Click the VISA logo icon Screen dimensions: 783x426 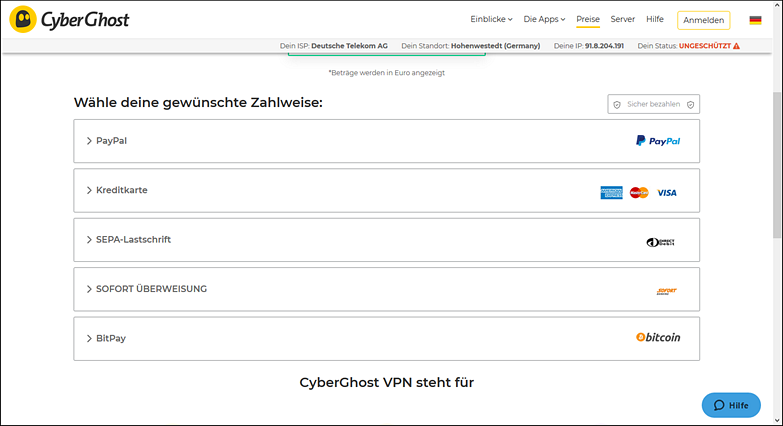[667, 193]
